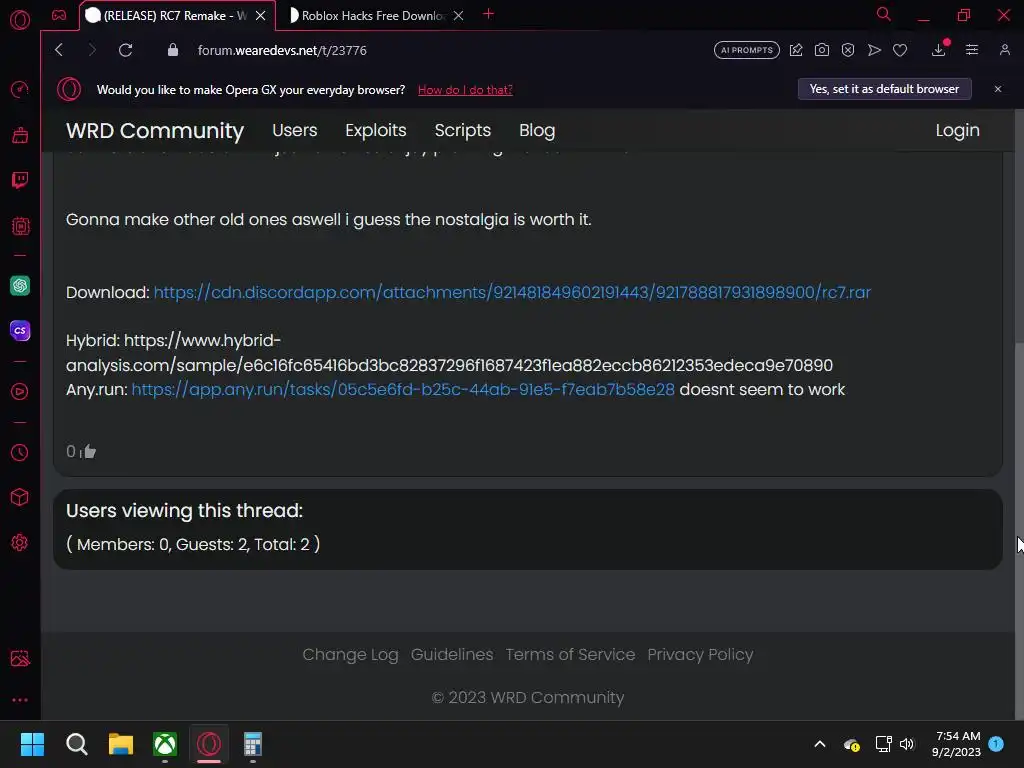Open Terms of Service footer link

(x=570, y=655)
